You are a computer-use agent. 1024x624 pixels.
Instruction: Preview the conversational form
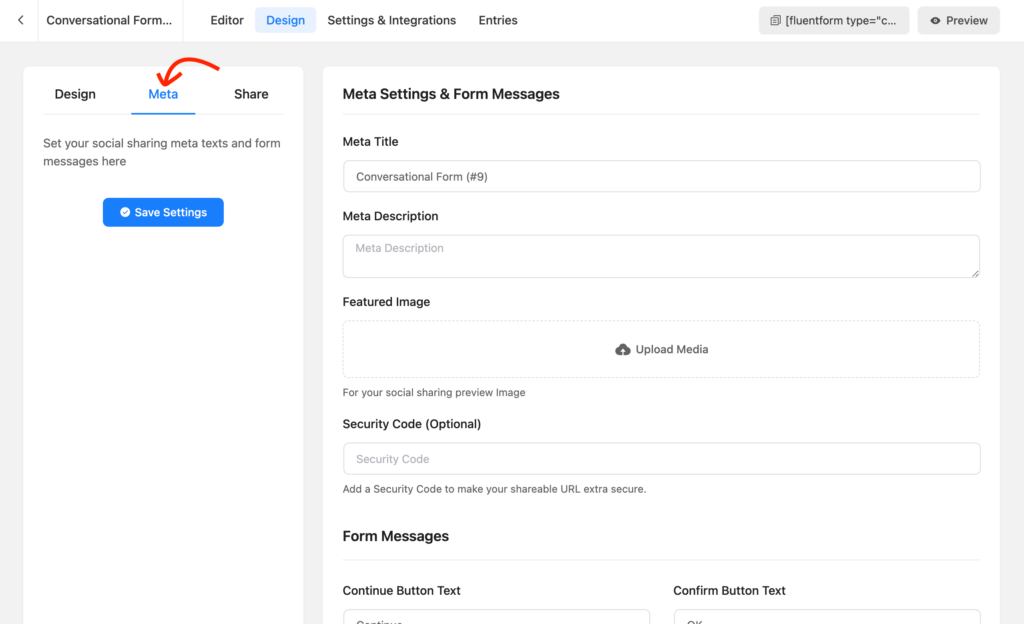point(958,20)
